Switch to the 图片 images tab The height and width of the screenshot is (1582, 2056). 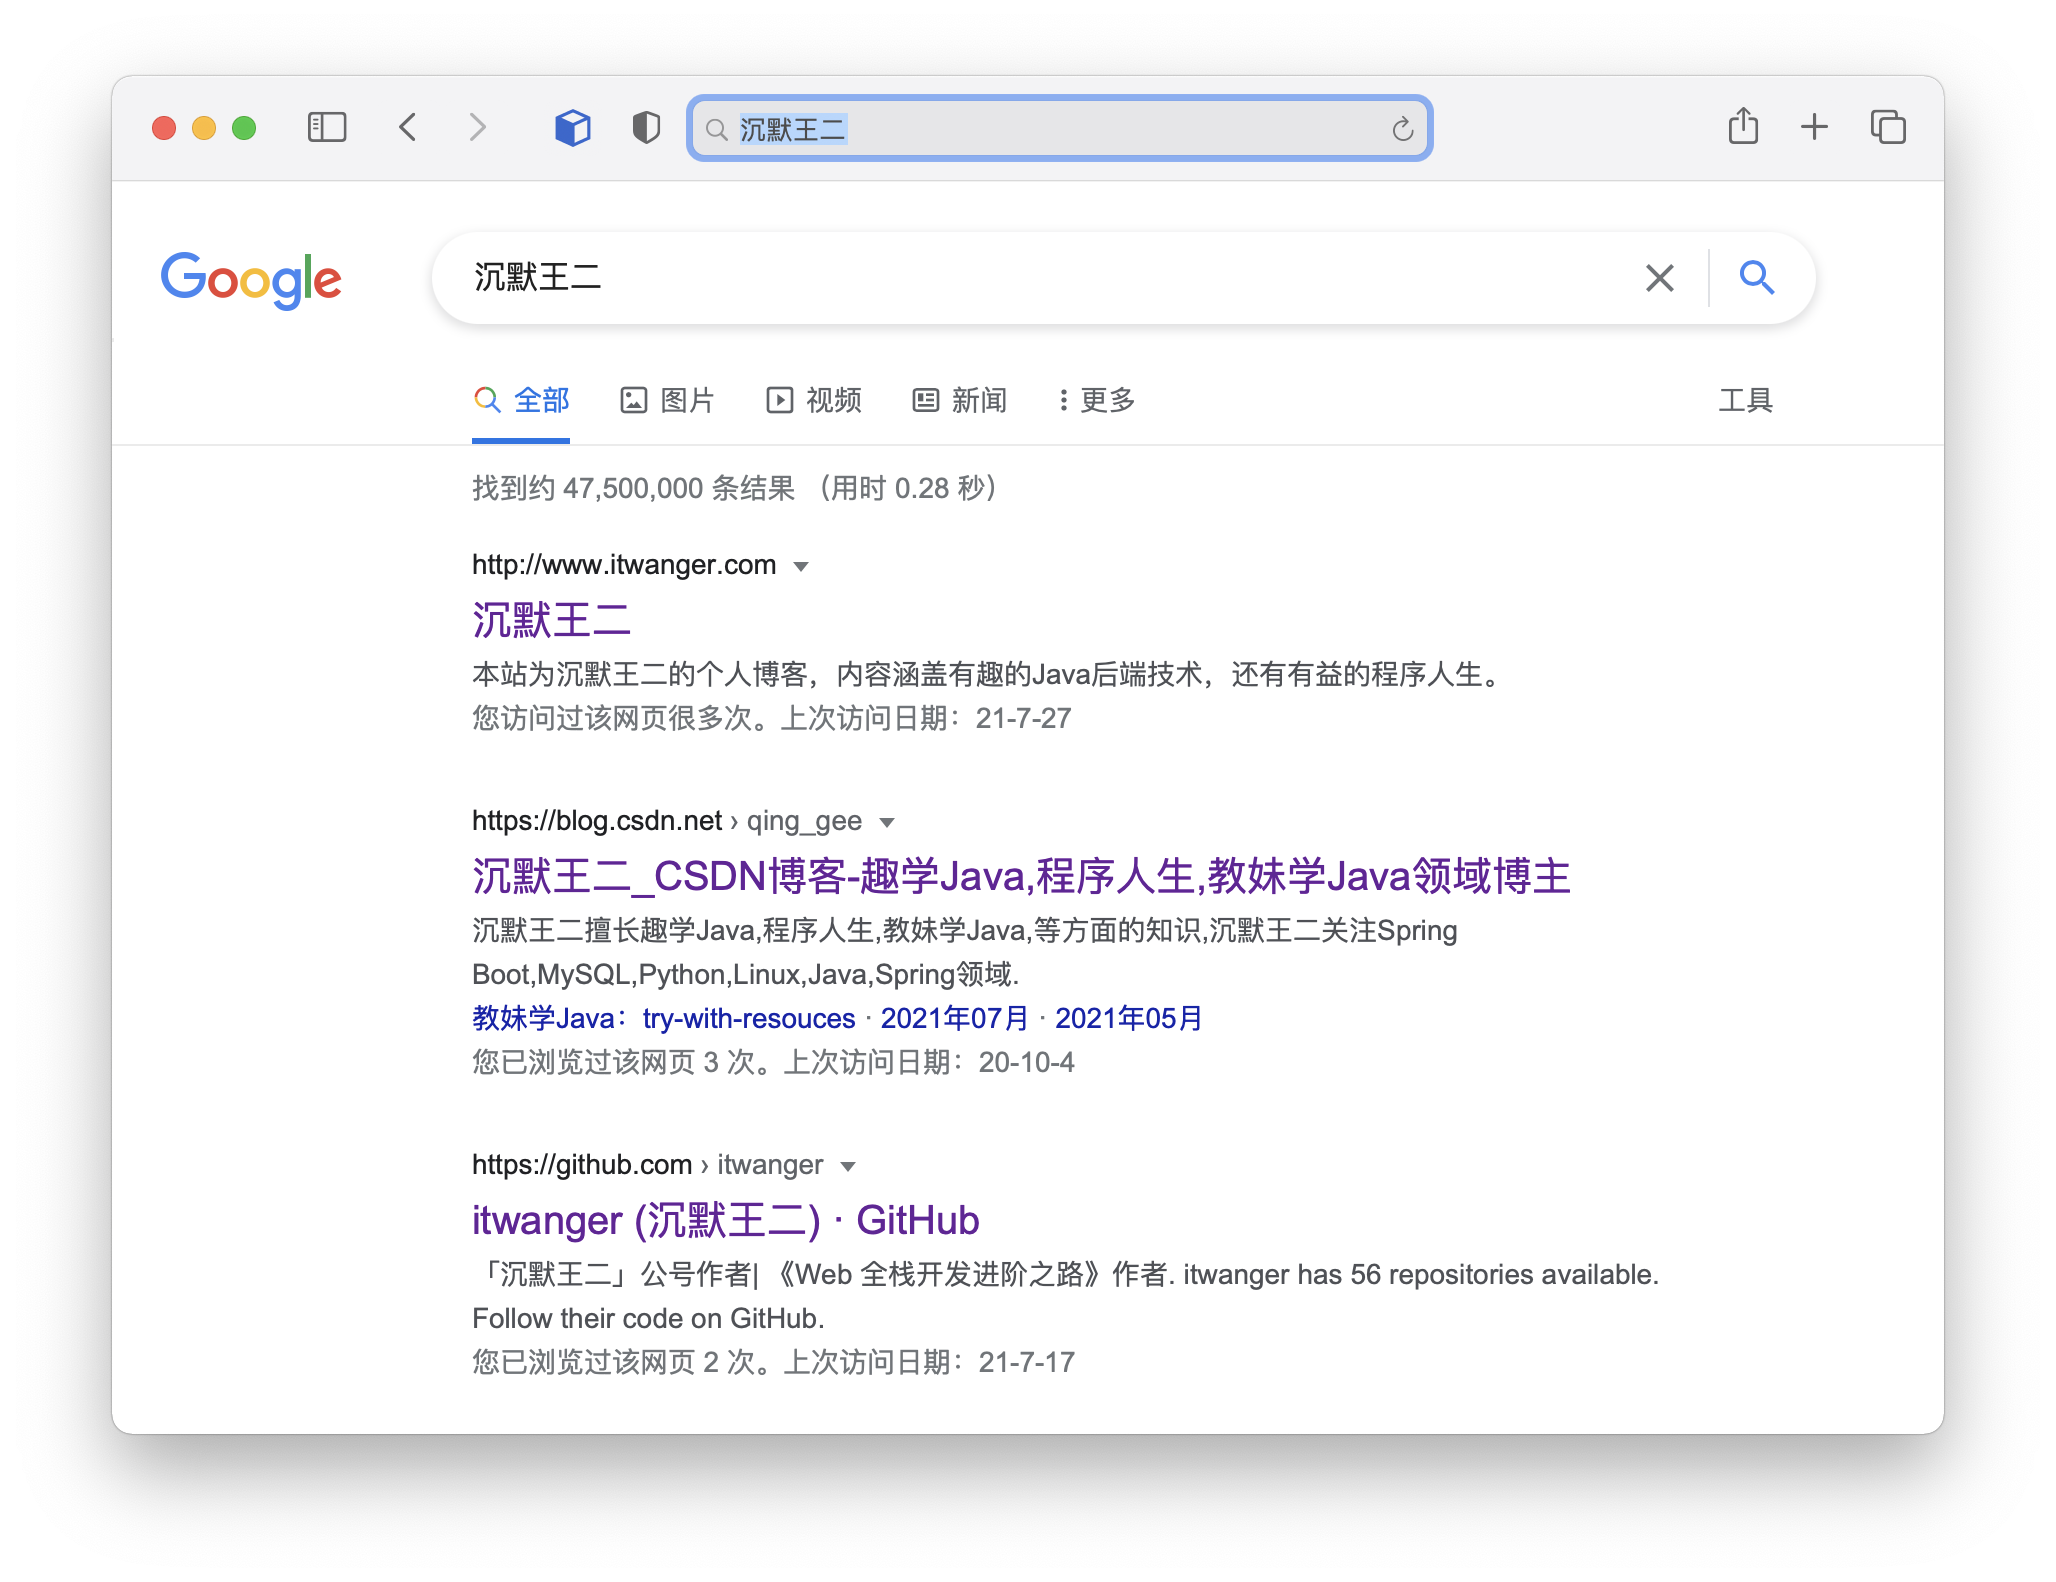point(667,401)
